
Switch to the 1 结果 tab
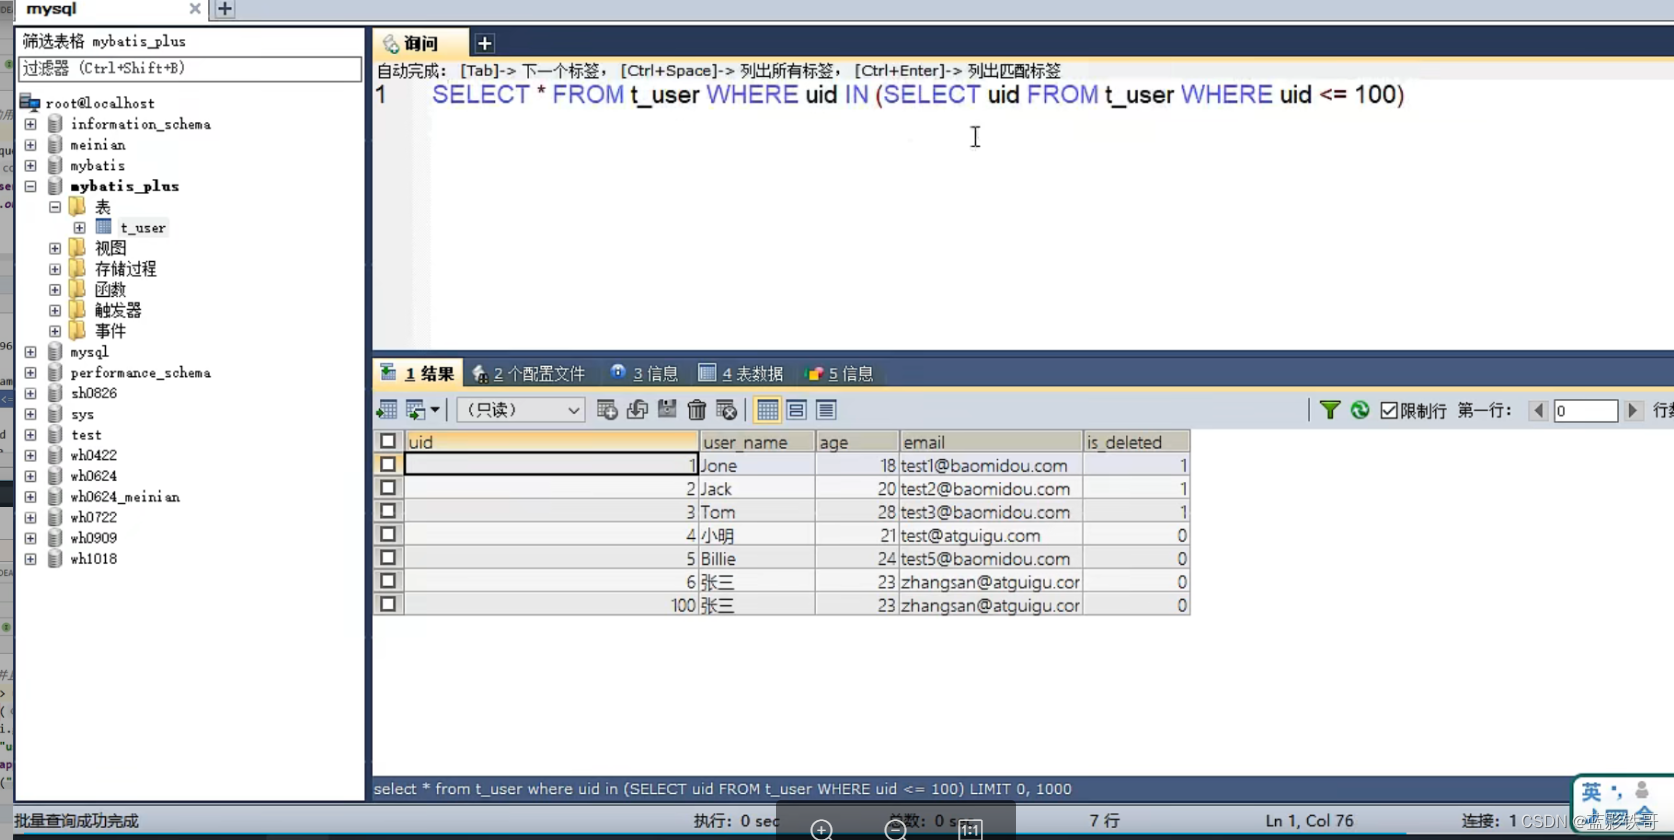418,374
